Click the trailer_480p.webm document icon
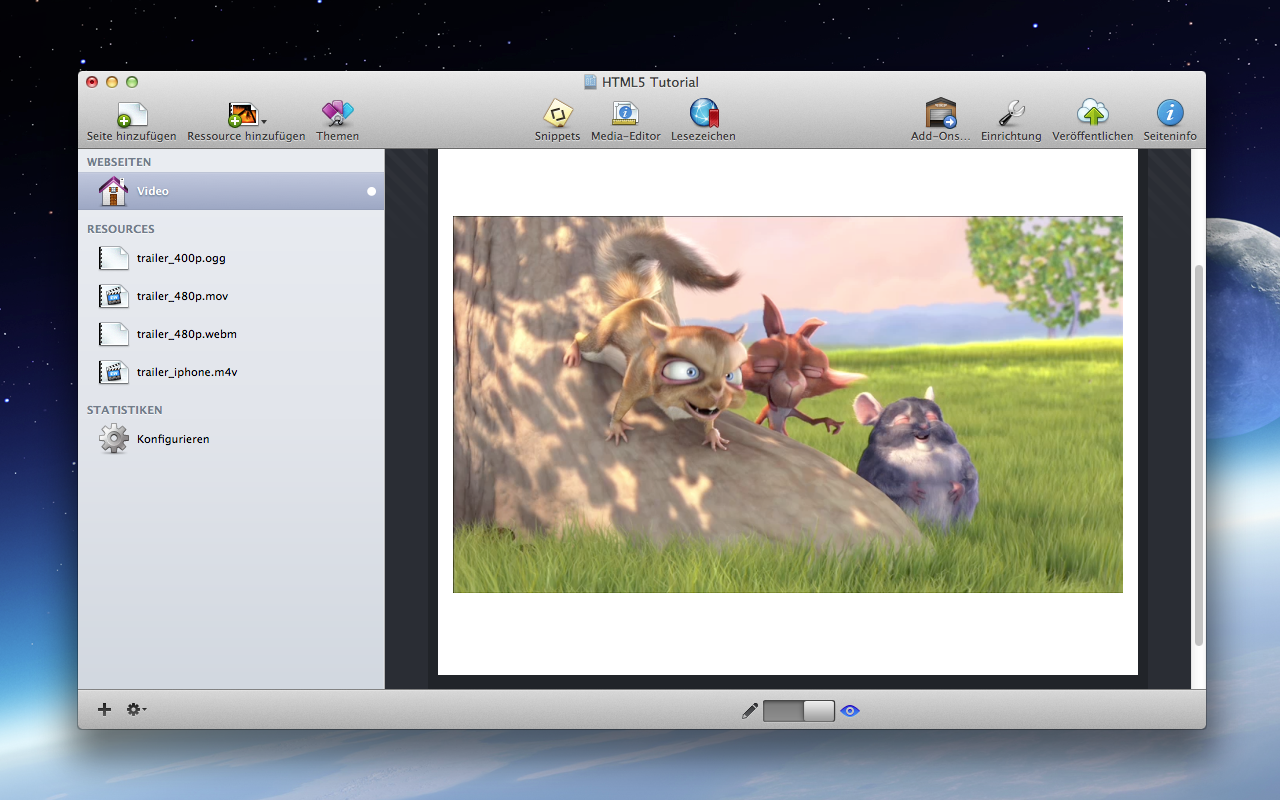Screen dimensions: 1280x800 (x=114, y=334)
